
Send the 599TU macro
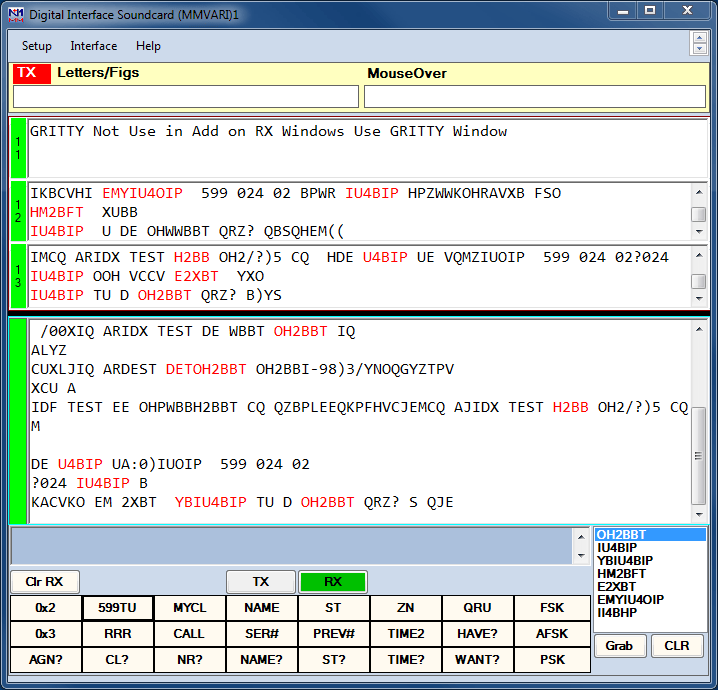[117, 608]
